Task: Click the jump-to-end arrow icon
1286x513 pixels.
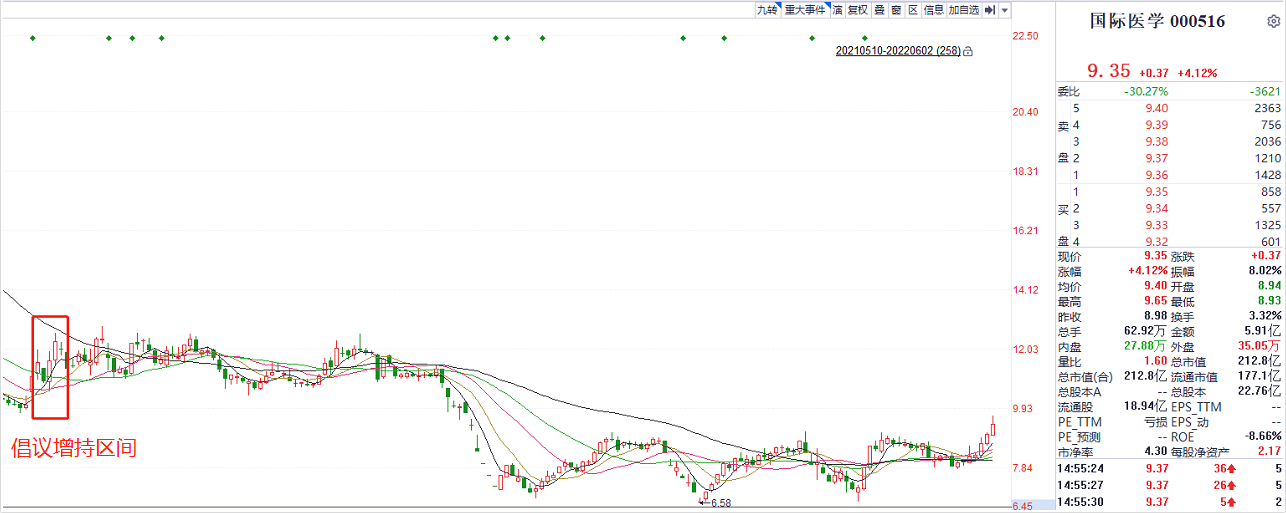Action: 989,10
